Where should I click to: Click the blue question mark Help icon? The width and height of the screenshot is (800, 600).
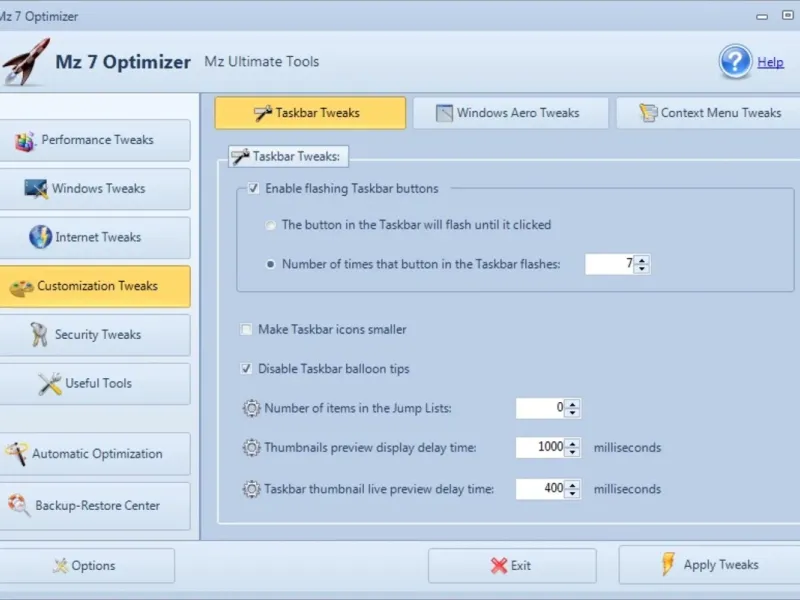735,62
